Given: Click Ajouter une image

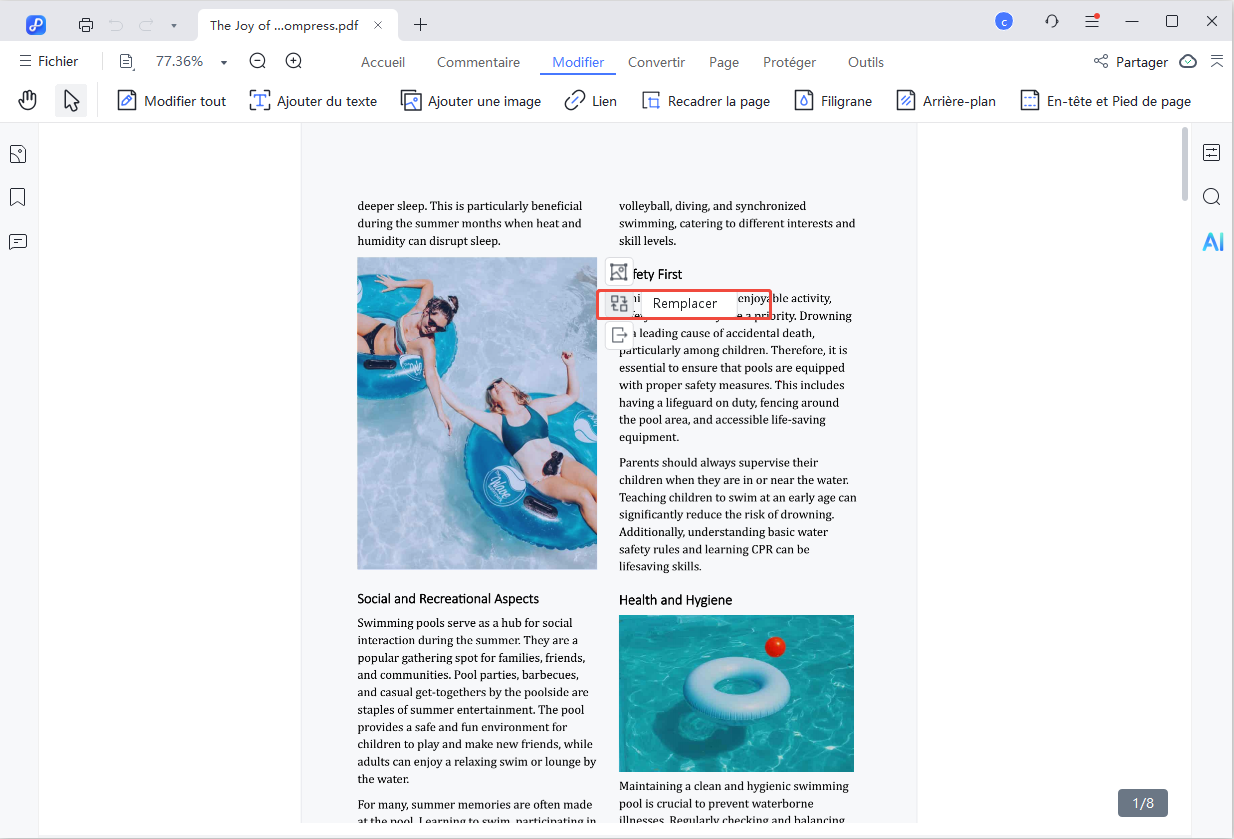Looking at the screenshot, I should [x=470, y=100].
